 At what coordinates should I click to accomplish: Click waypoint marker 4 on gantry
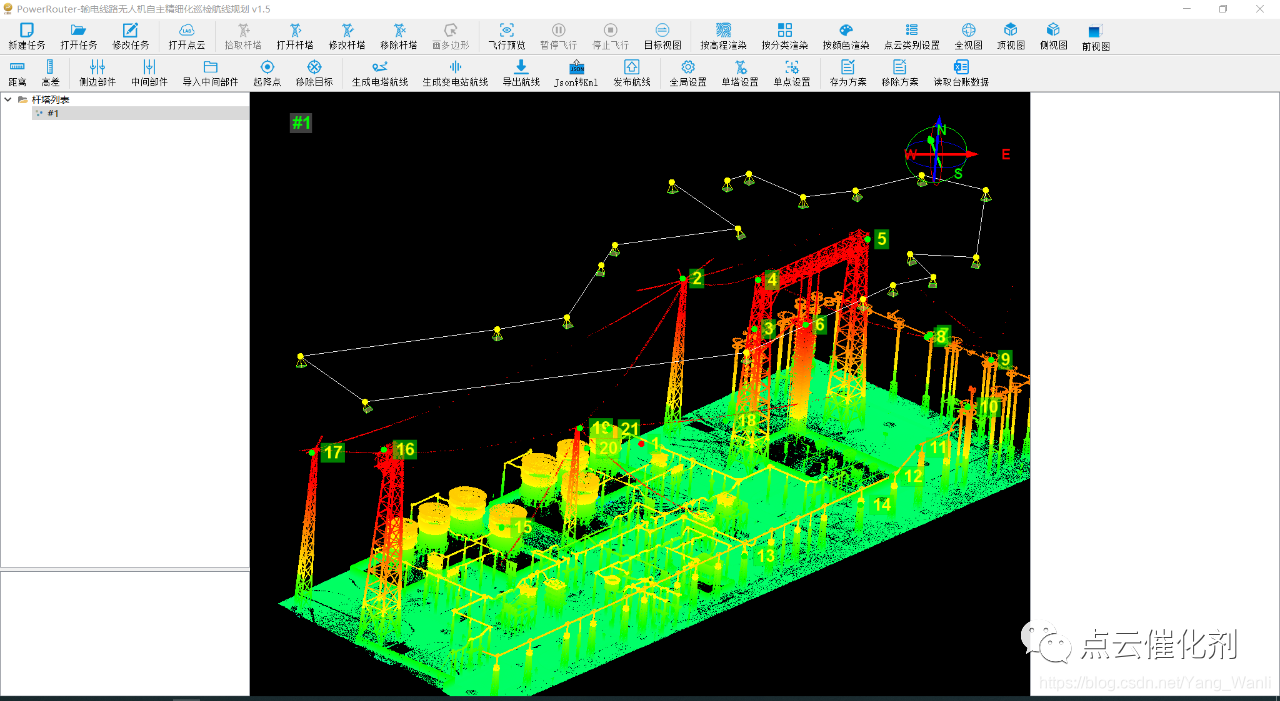coord(772,280)
